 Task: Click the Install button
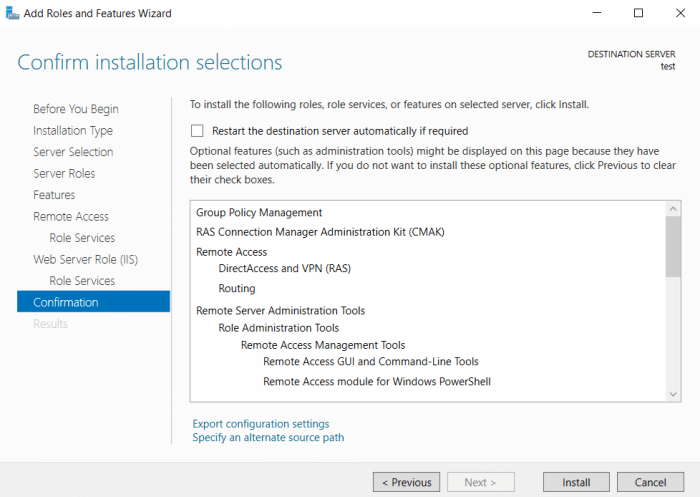click(576, 482)
